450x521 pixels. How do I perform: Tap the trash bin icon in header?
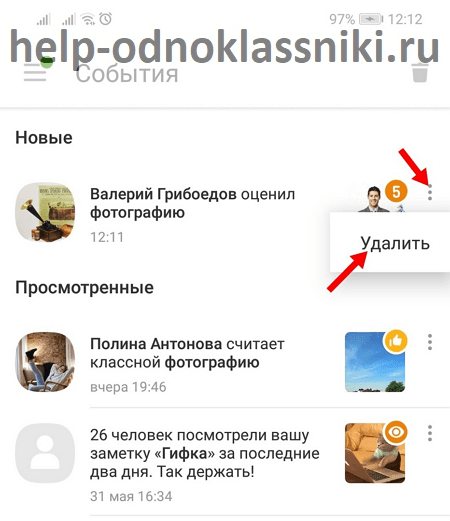tap(420, 72)
